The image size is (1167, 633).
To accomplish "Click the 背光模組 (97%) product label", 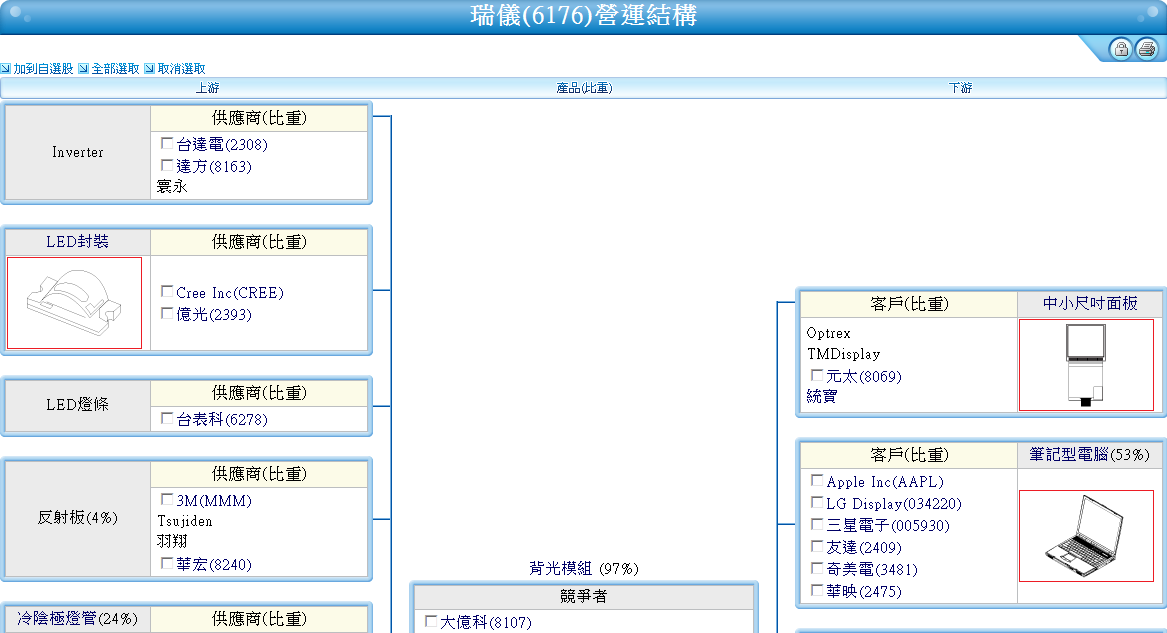I will pyautogui.click(x=584, y=568).
